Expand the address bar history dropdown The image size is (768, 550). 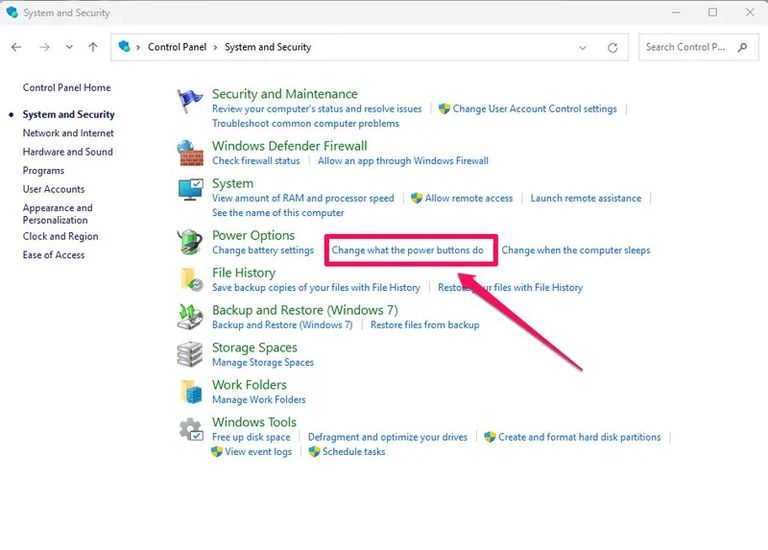point(583,47)
